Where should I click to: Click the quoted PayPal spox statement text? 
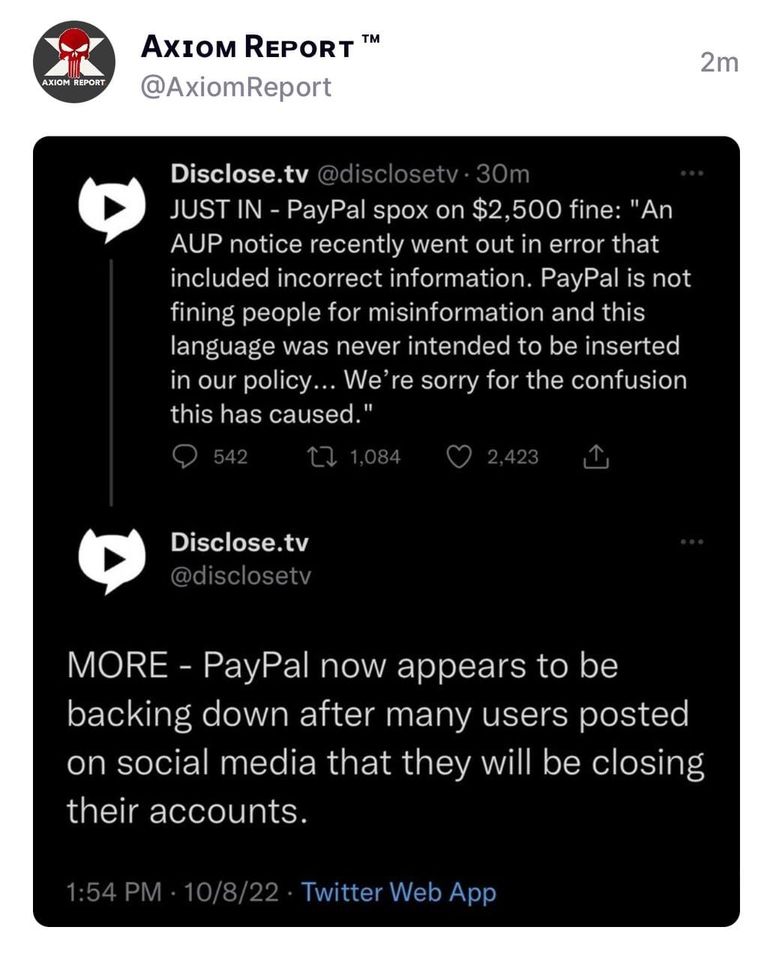coord(430,312)
